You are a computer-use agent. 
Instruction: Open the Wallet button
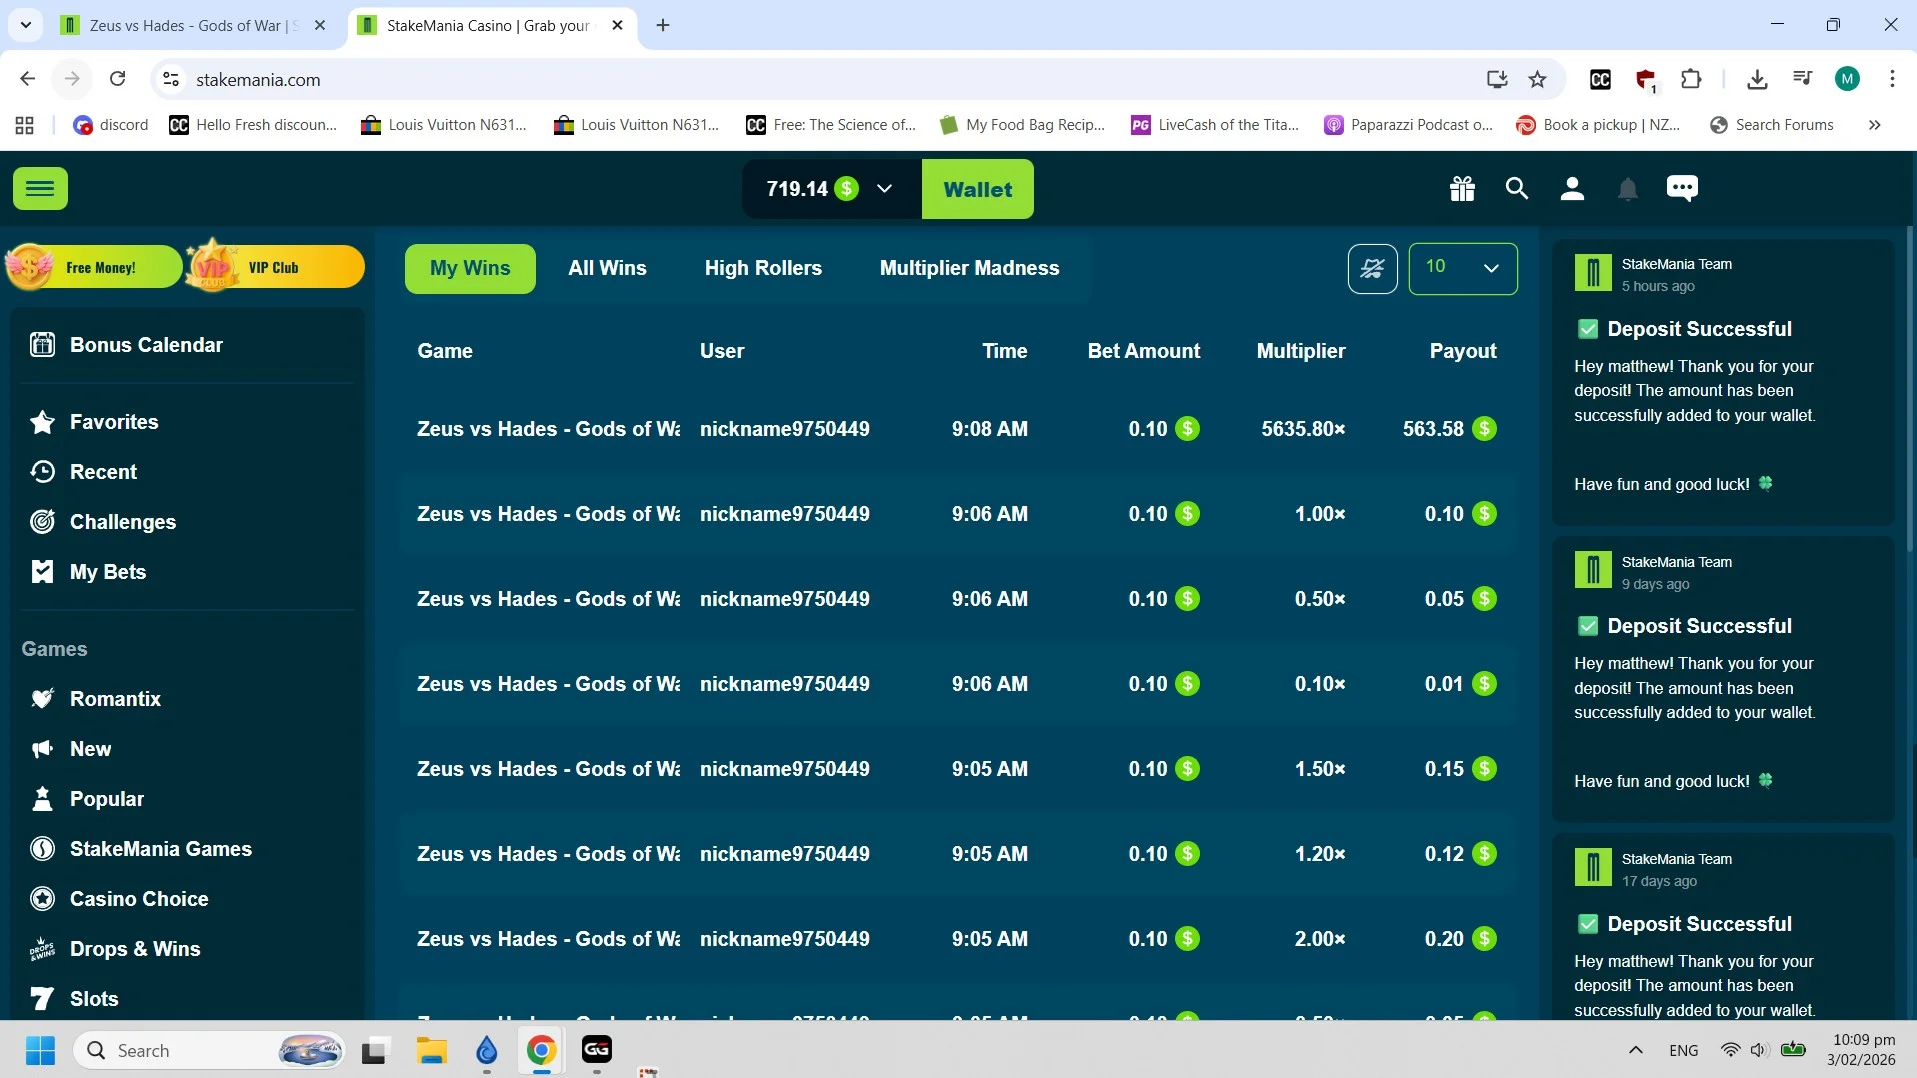(977, 189)
